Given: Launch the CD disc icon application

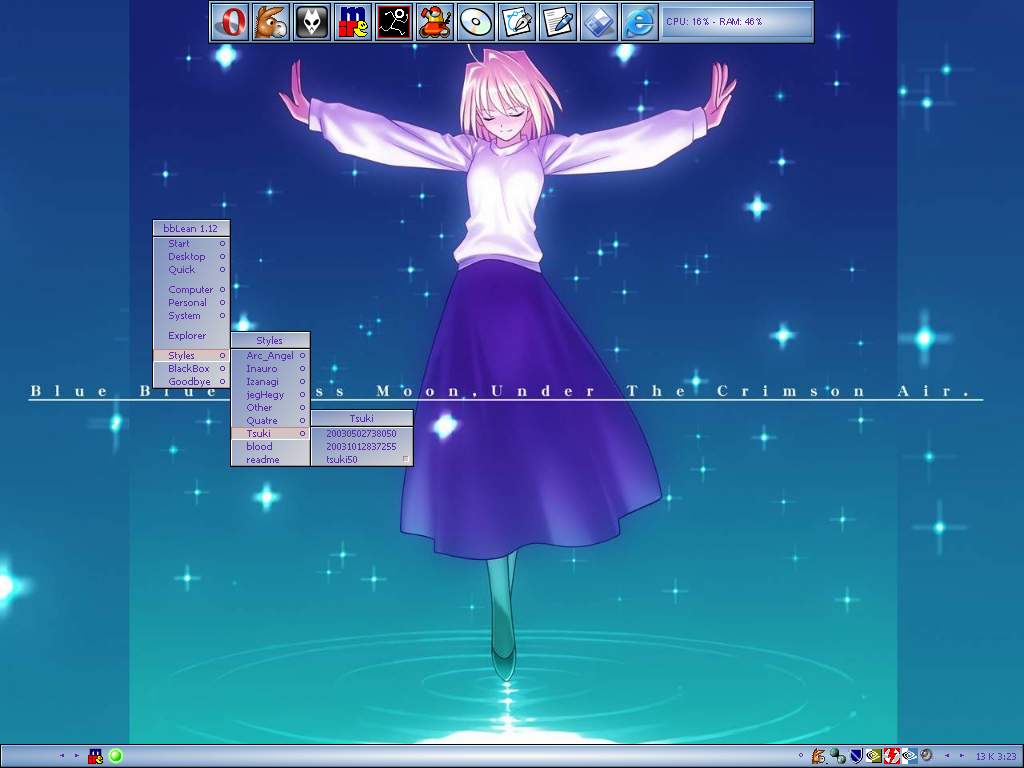Looking at the screenshot, I should [475, 22].
